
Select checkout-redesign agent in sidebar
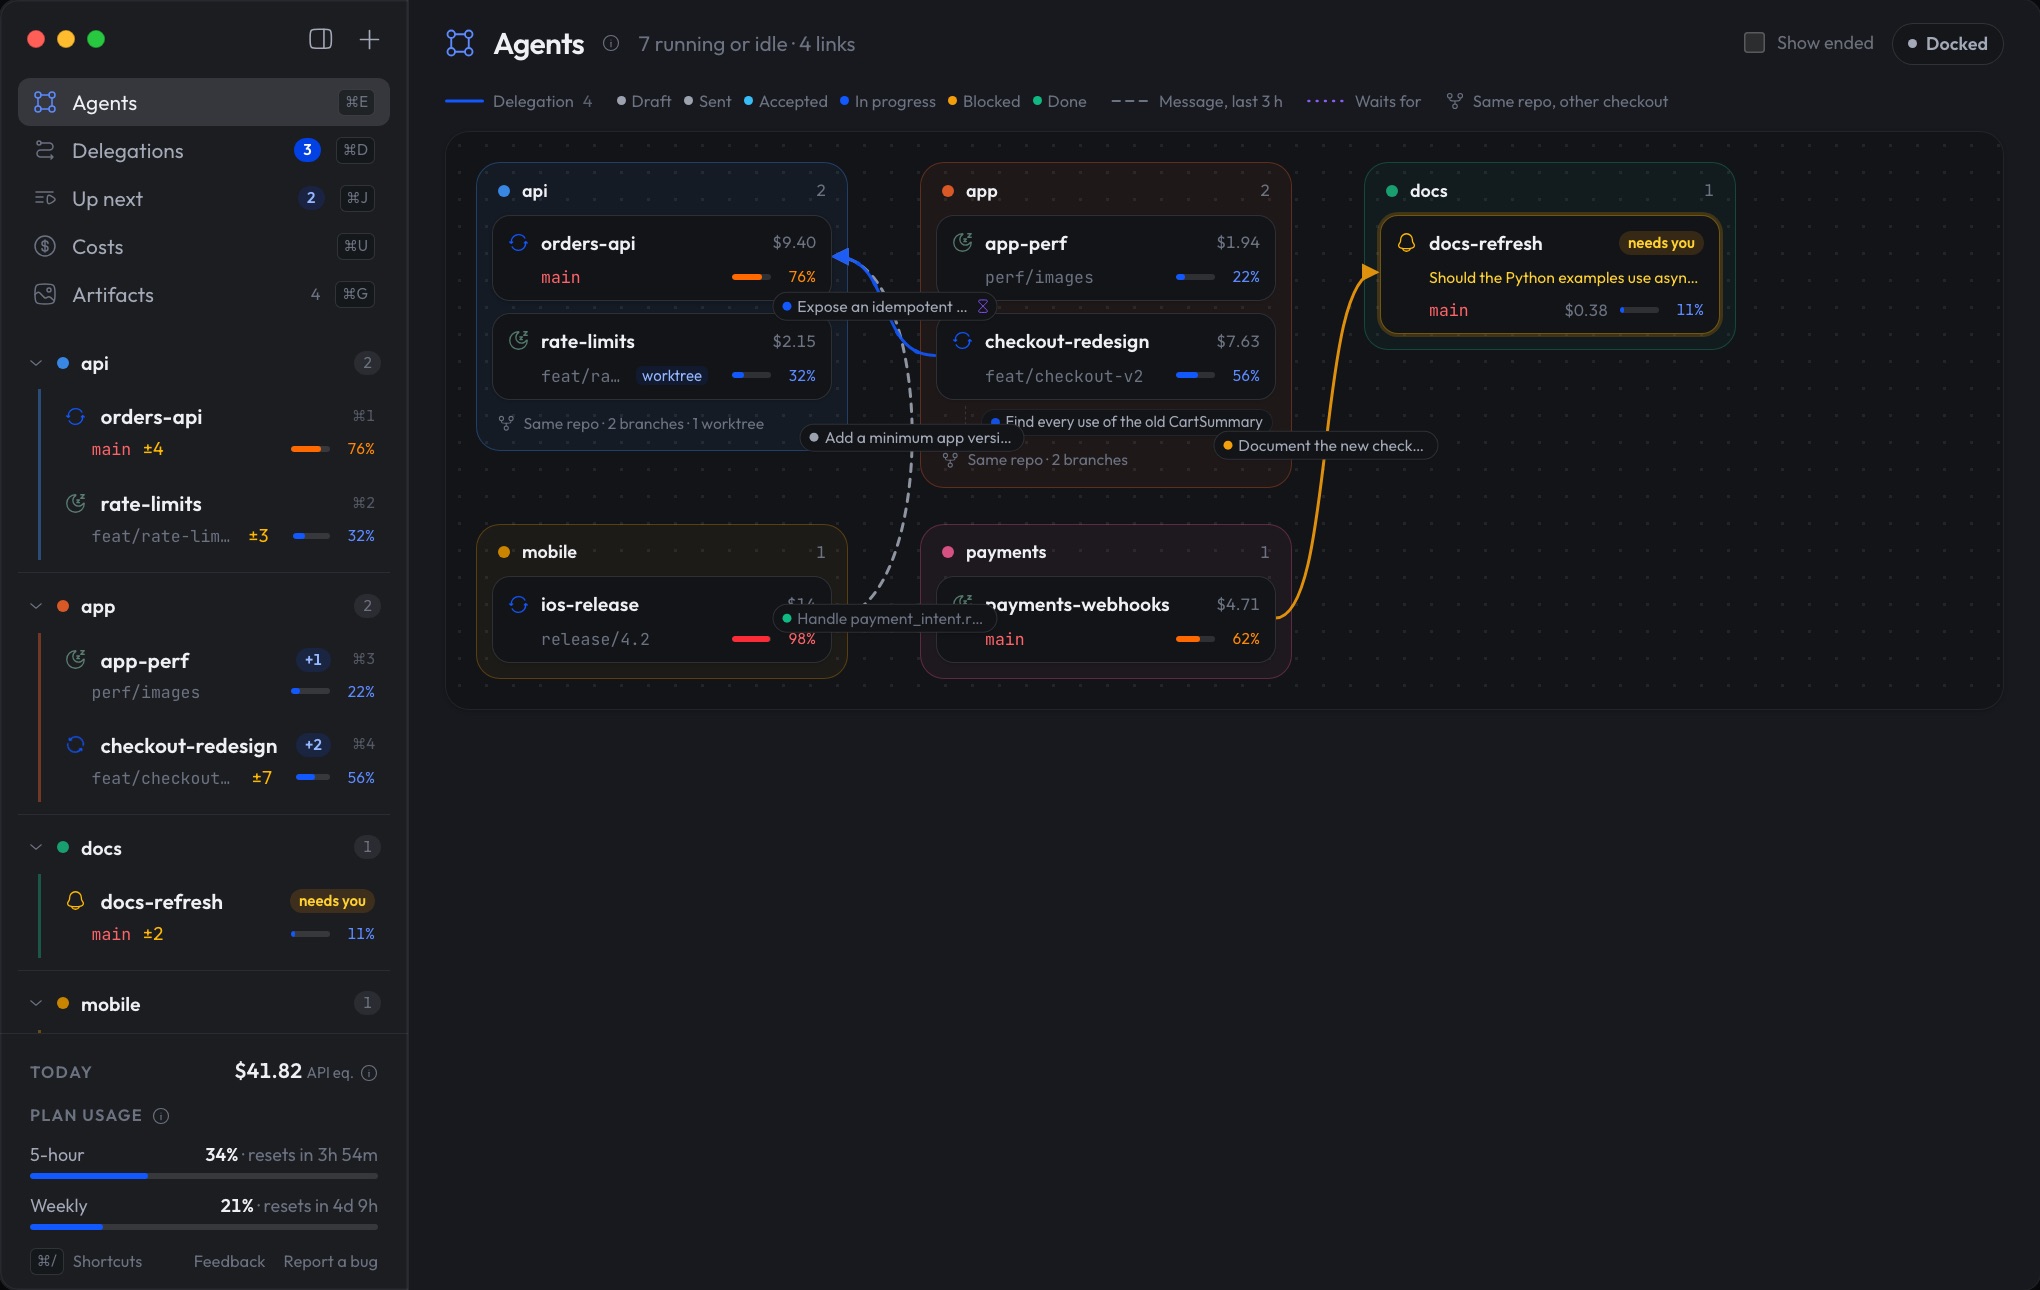(214, 761)
